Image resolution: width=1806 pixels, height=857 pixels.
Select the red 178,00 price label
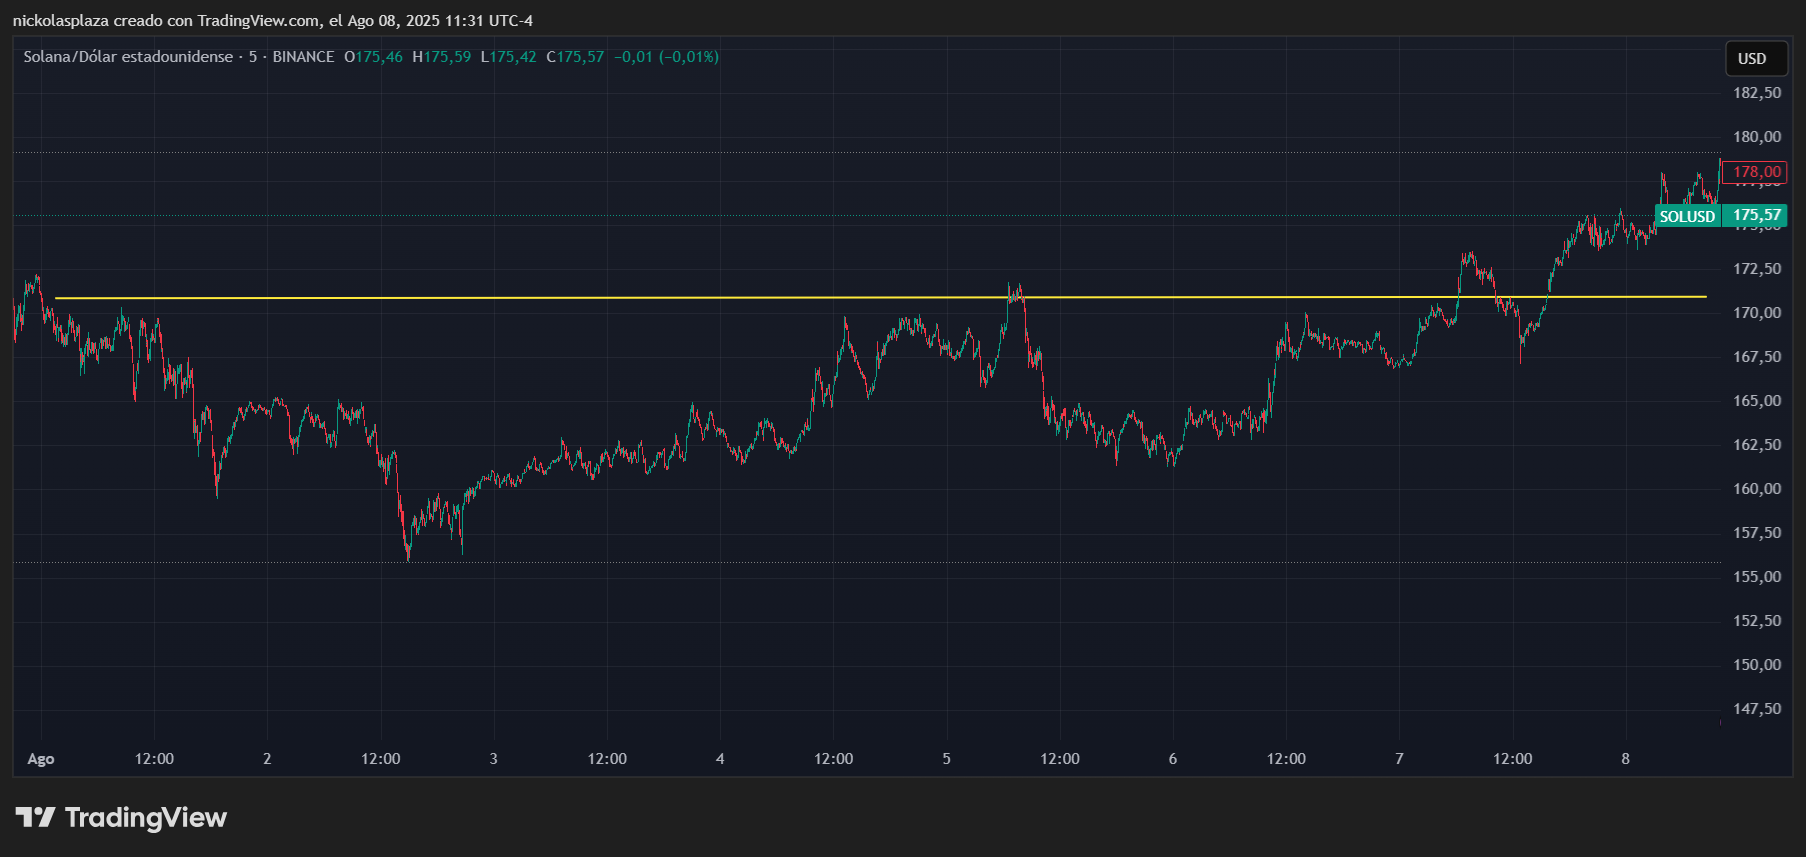1756,172
